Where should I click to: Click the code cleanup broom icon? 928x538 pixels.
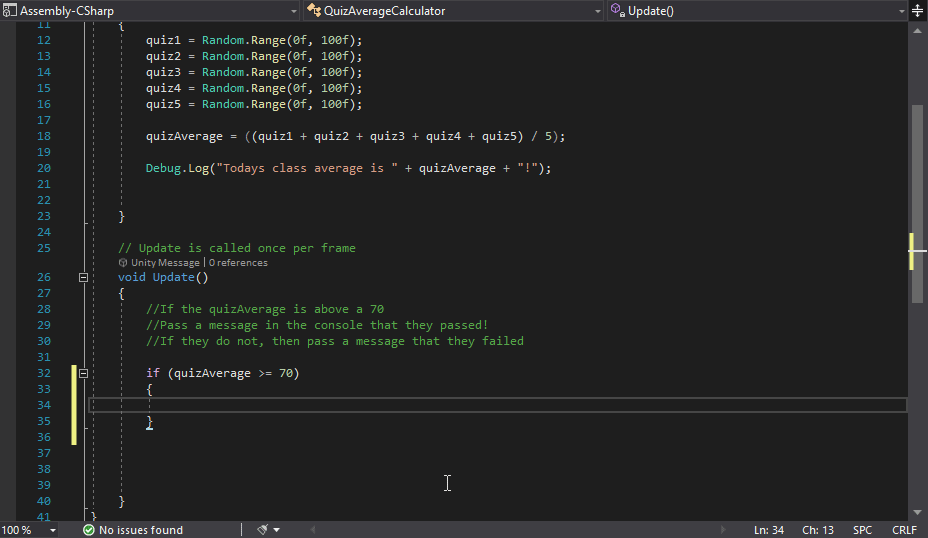(x=263, y=530)
